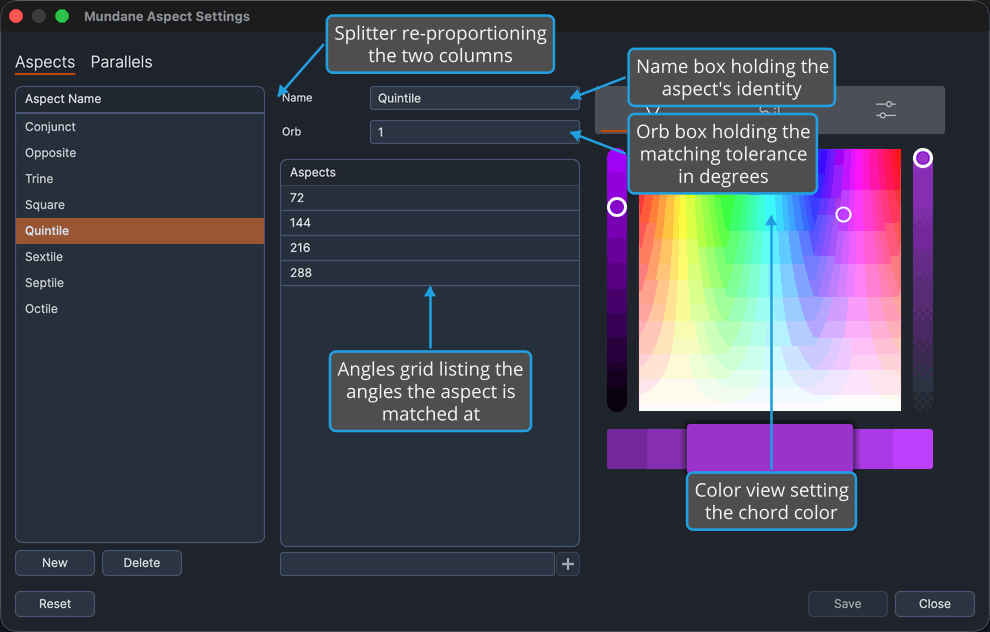Click the Name field containing Quintile
Screen dimensions: 990x632
tap(474, 98)
